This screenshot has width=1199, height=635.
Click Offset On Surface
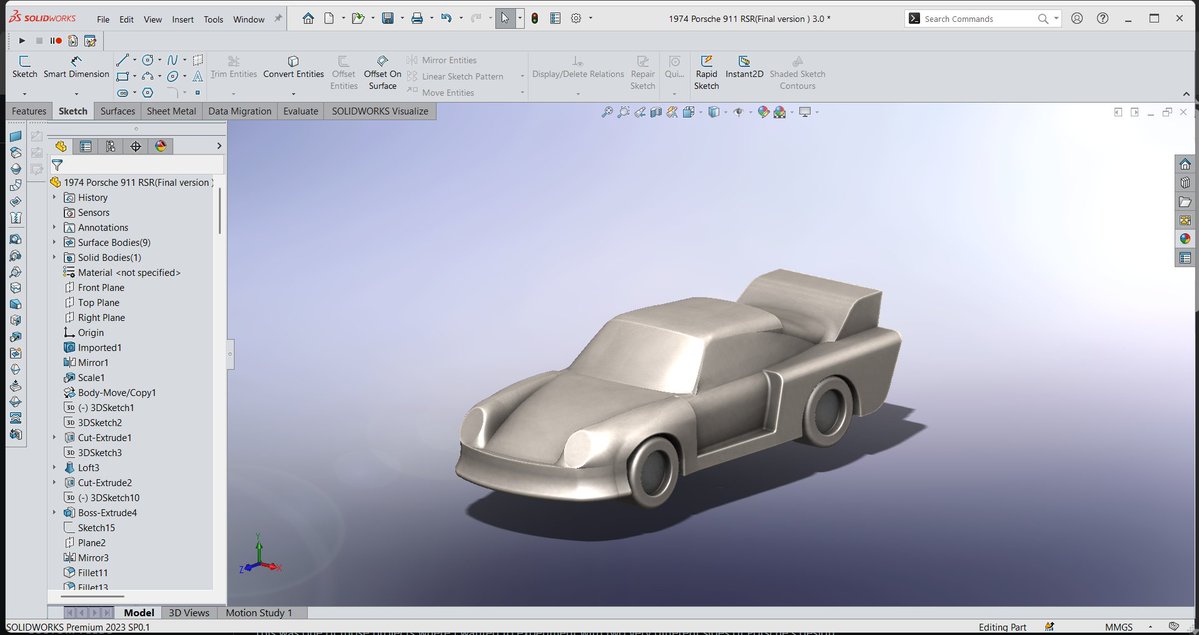pyautogui.click(x=382, y=72)
